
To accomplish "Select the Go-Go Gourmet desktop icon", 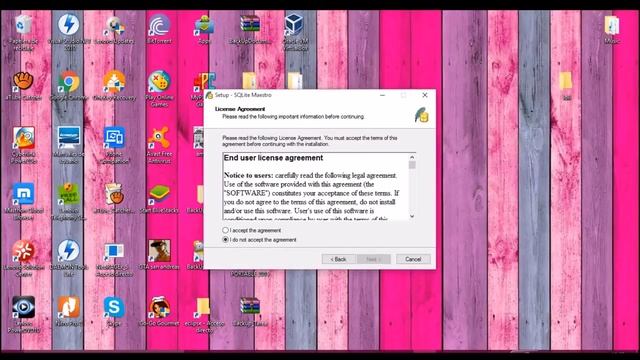I will coord(159,307).
